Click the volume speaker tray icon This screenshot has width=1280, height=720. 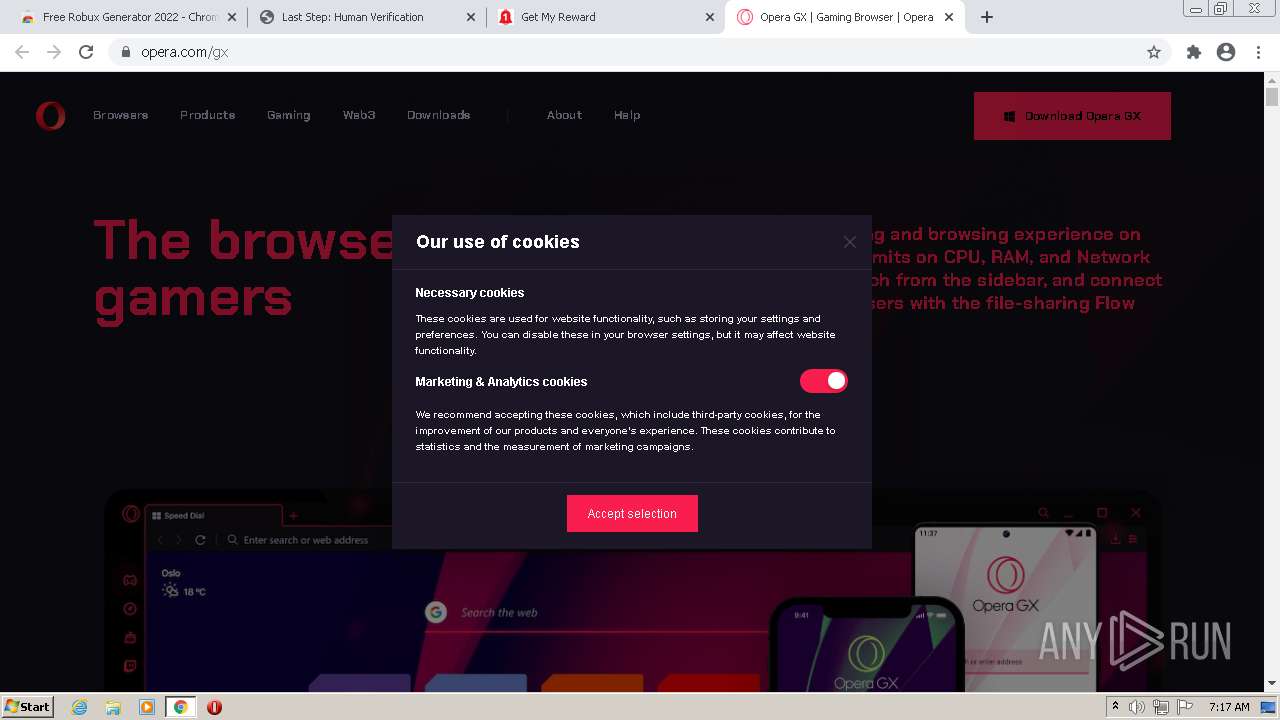click(1137, 707)
